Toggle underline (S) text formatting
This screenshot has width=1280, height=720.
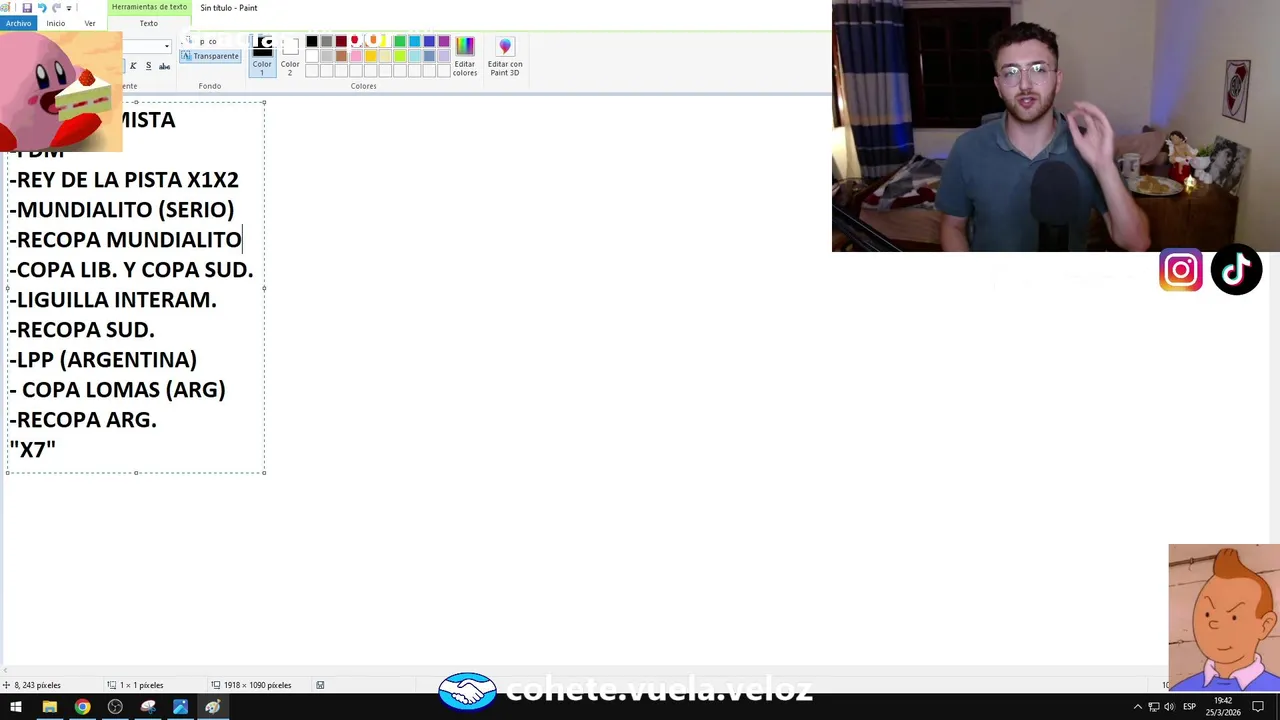pos(148,66)
